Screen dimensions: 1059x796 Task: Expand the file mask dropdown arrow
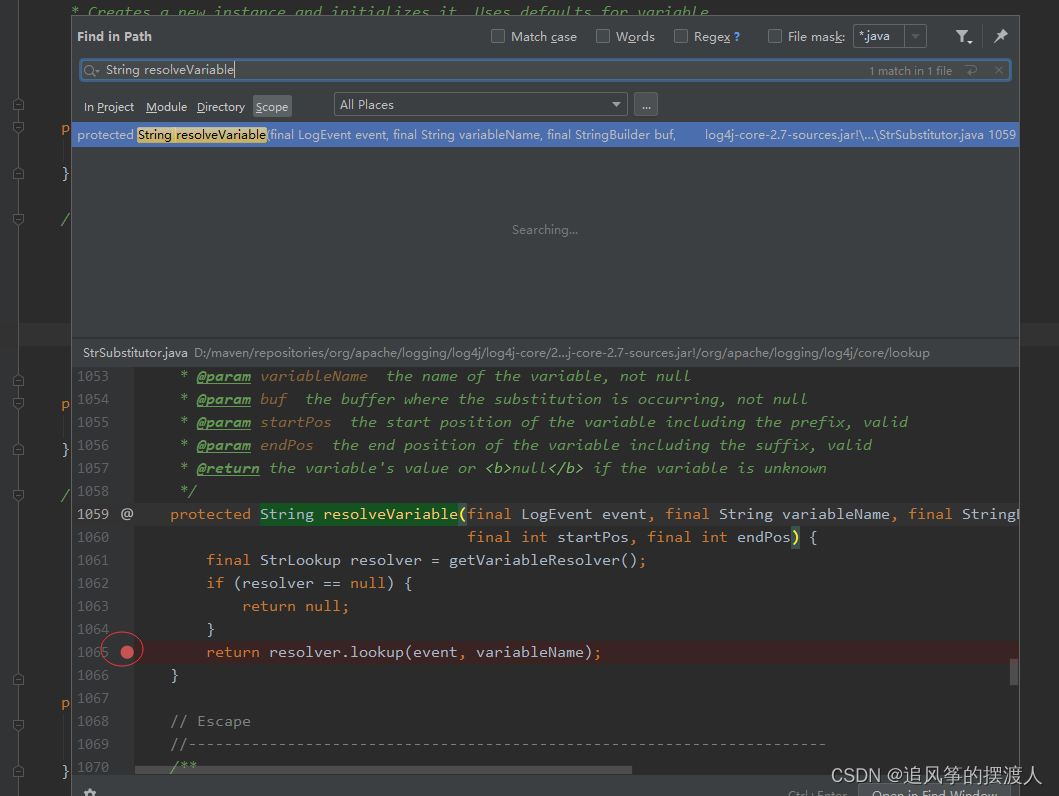(x=915, y=36)
